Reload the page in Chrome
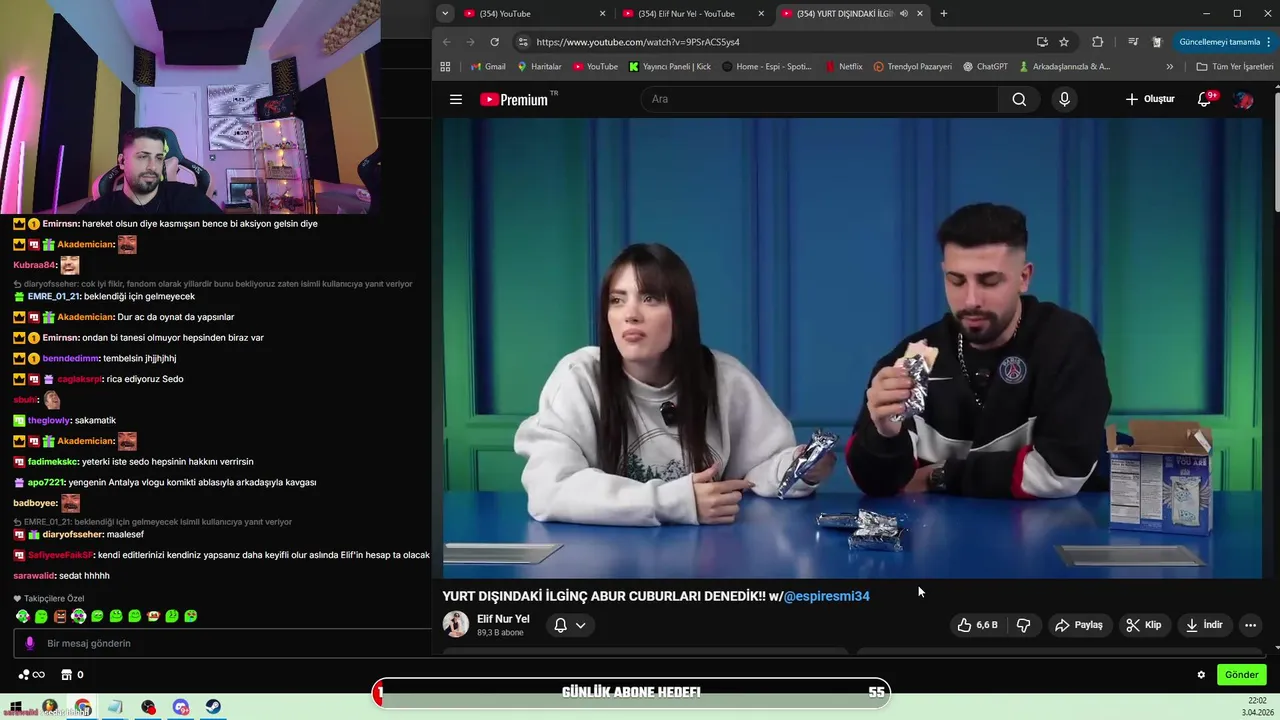Image resolution: width=1280 pixels, height=720 pixels. click(x=494, y=42)
